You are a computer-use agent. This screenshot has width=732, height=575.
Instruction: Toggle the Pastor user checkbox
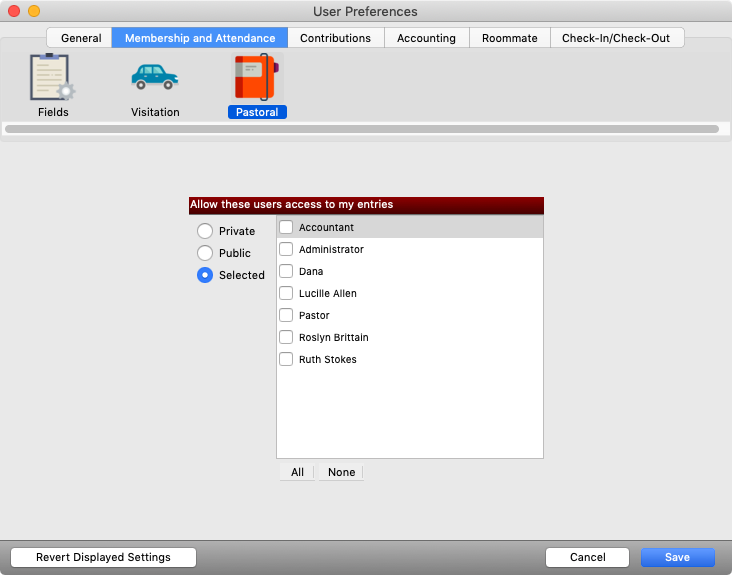coord(286,315)
